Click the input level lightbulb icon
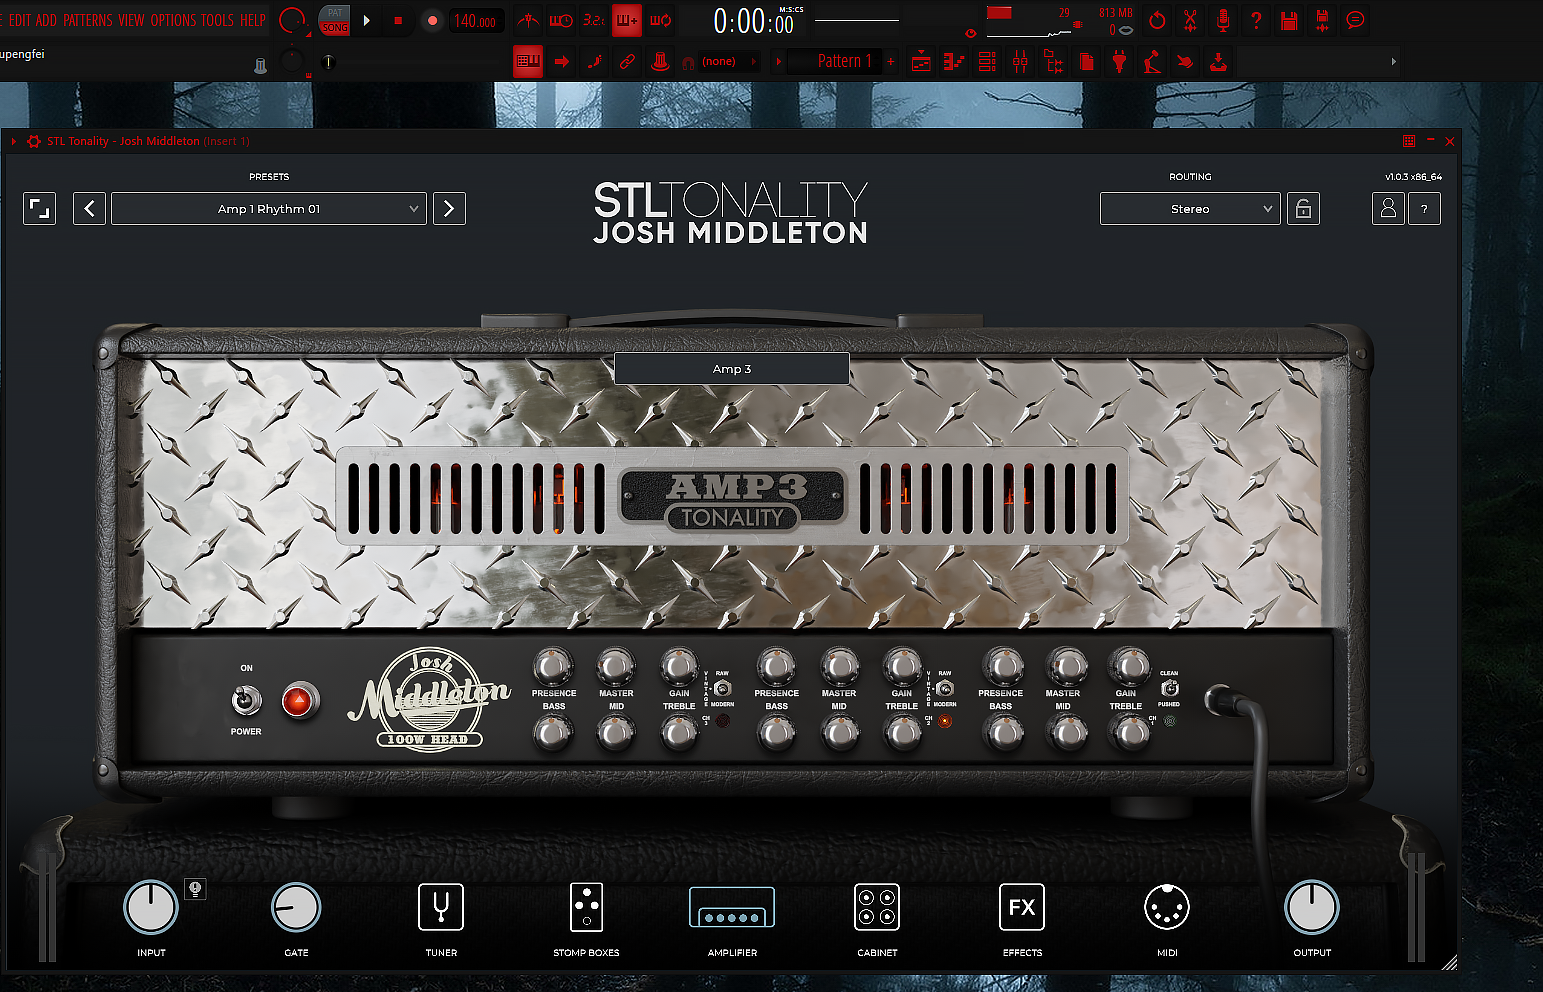The width and height of the screenshot is (1543, 992). click(195, 888)
